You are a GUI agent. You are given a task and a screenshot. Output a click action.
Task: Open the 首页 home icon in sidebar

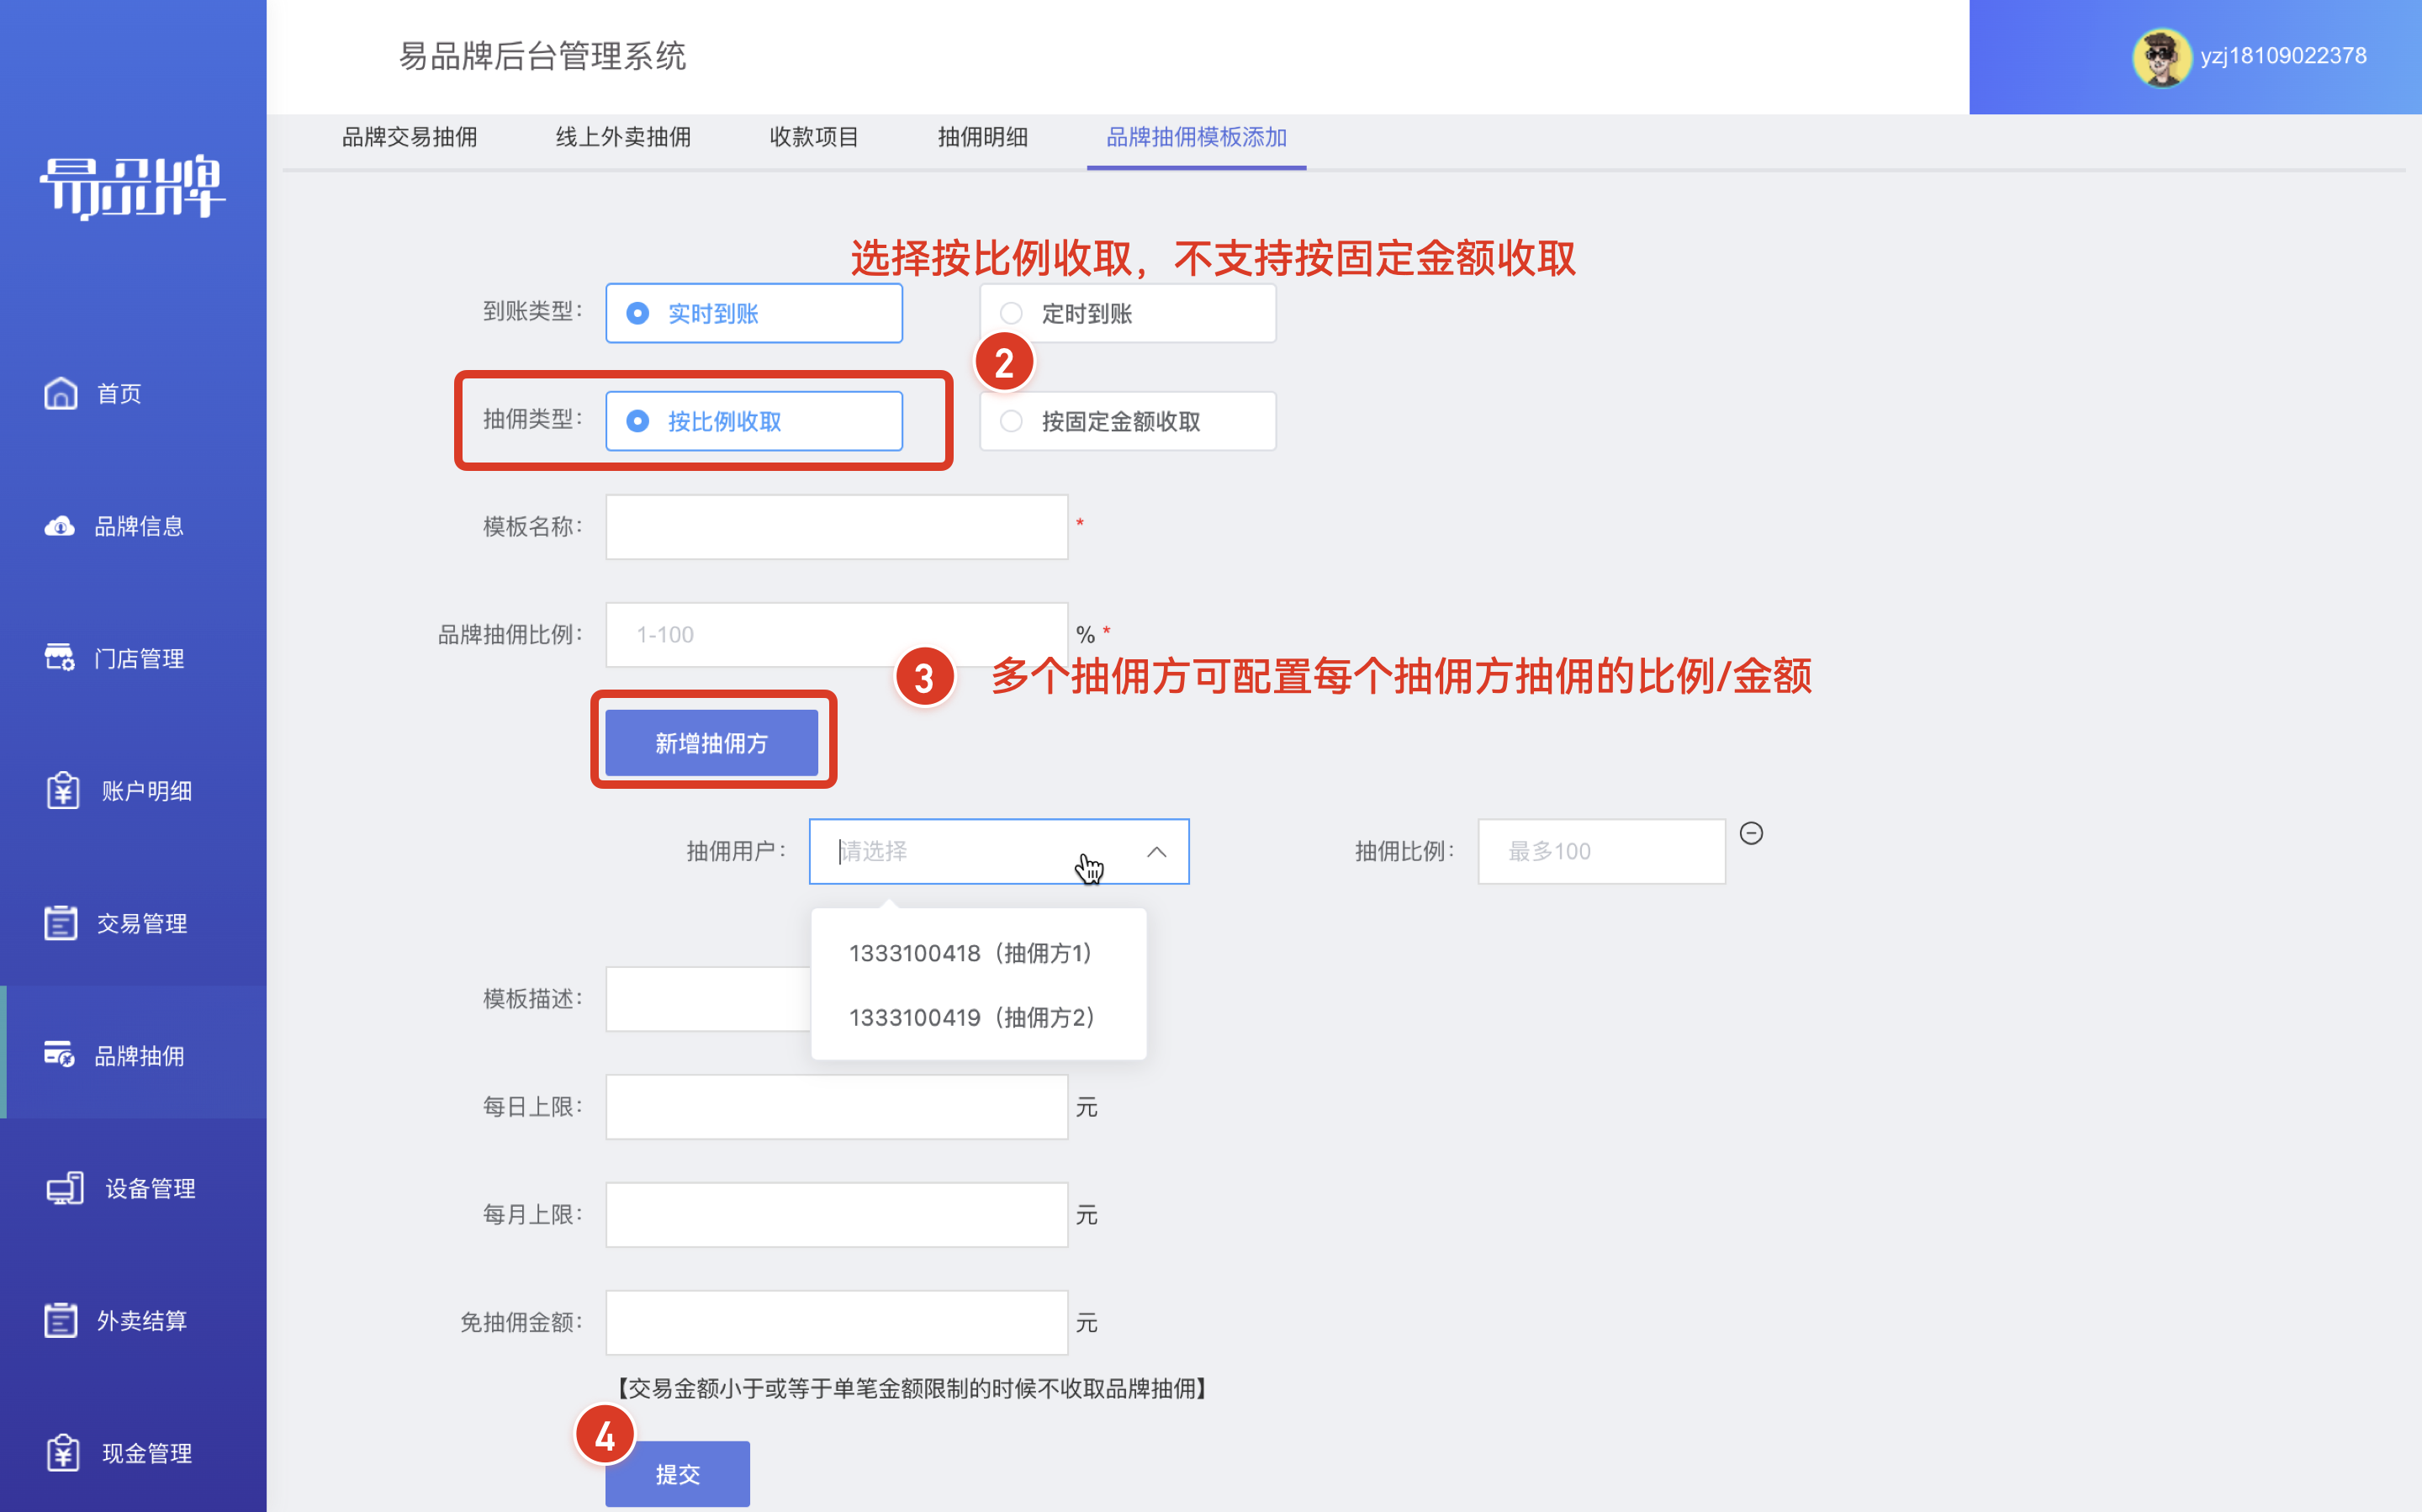point(60,393)
